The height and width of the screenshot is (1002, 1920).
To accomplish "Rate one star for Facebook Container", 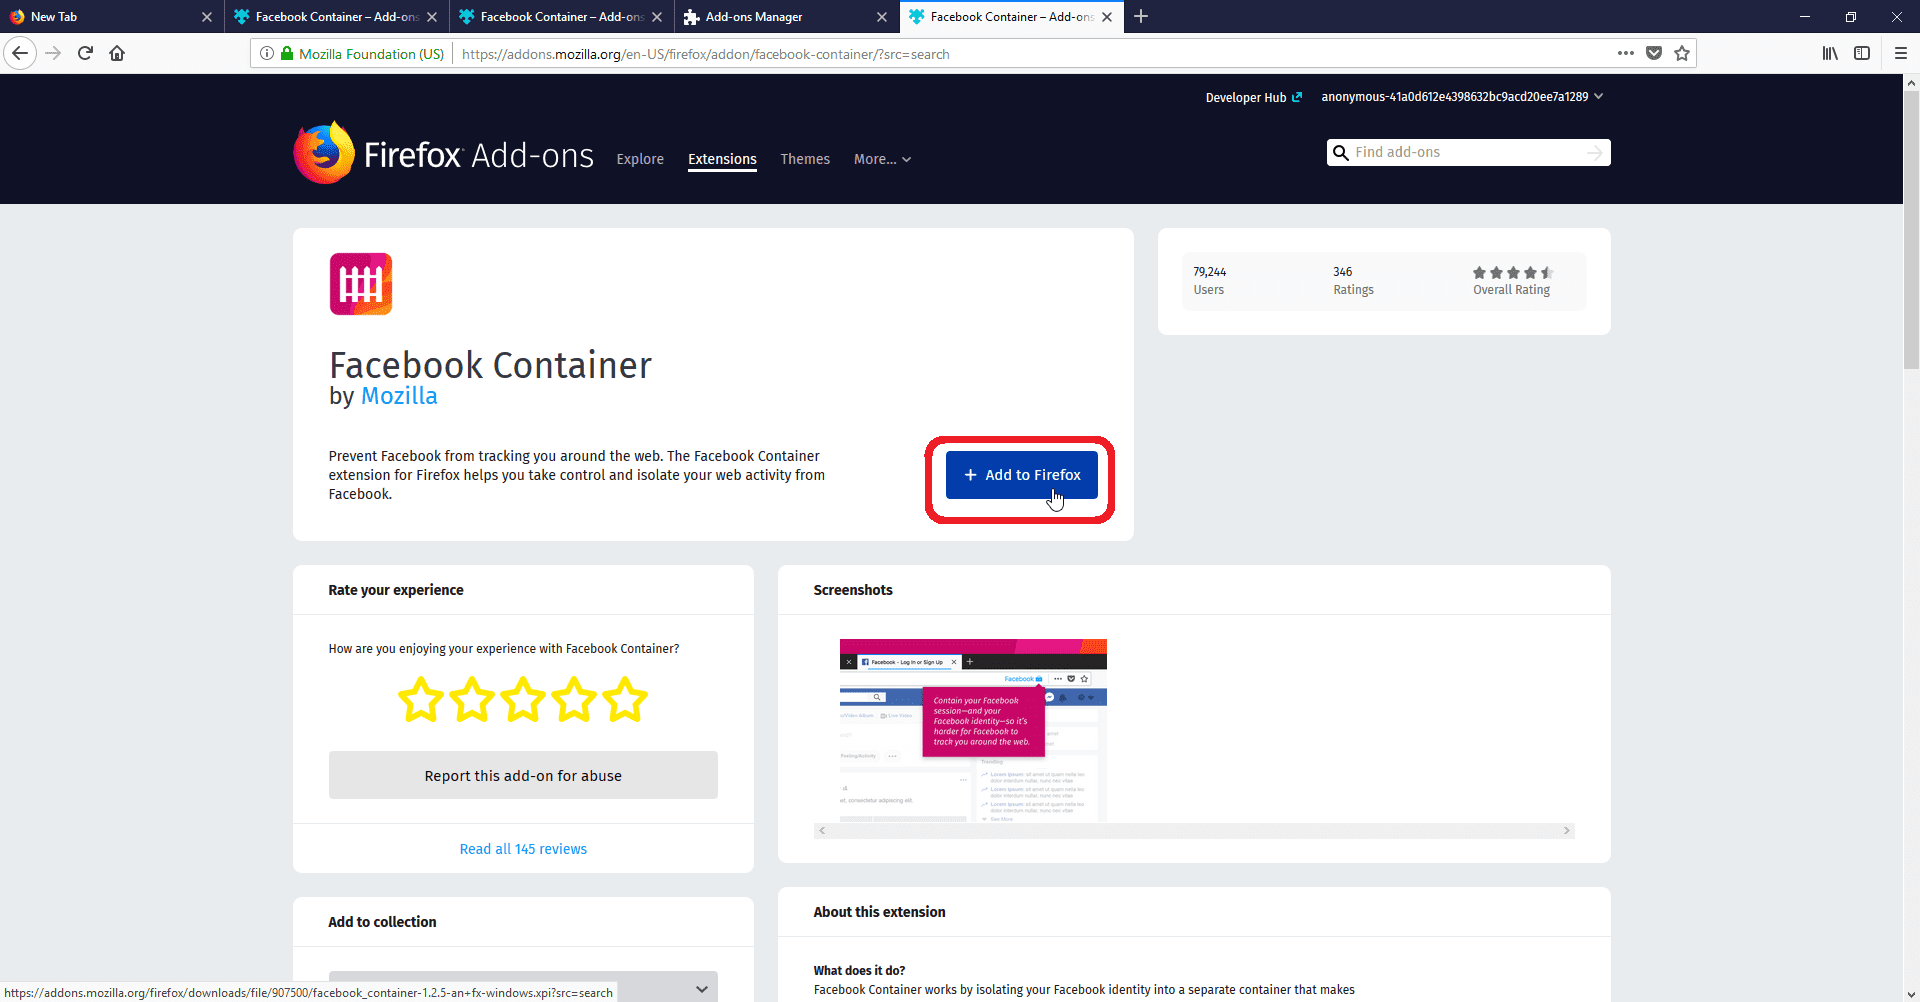I will pyautogui.click(x=421, y=699).
